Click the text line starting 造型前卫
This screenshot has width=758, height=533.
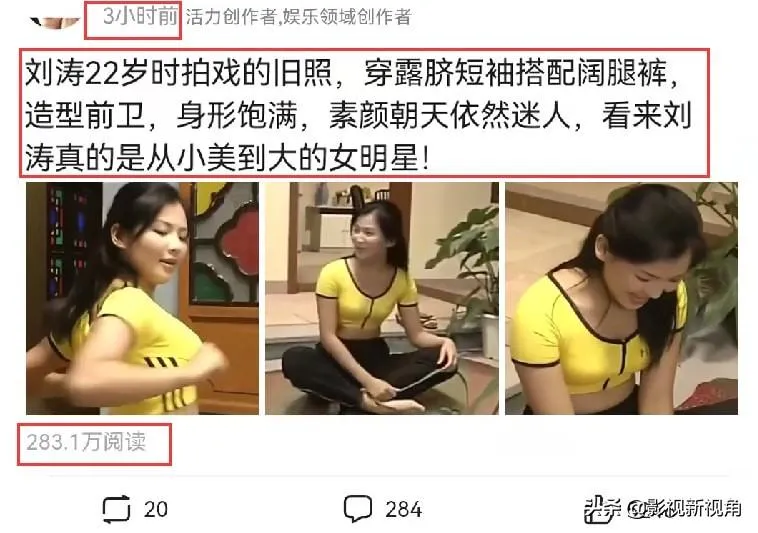pyautogui.click(x=358, y=116)
